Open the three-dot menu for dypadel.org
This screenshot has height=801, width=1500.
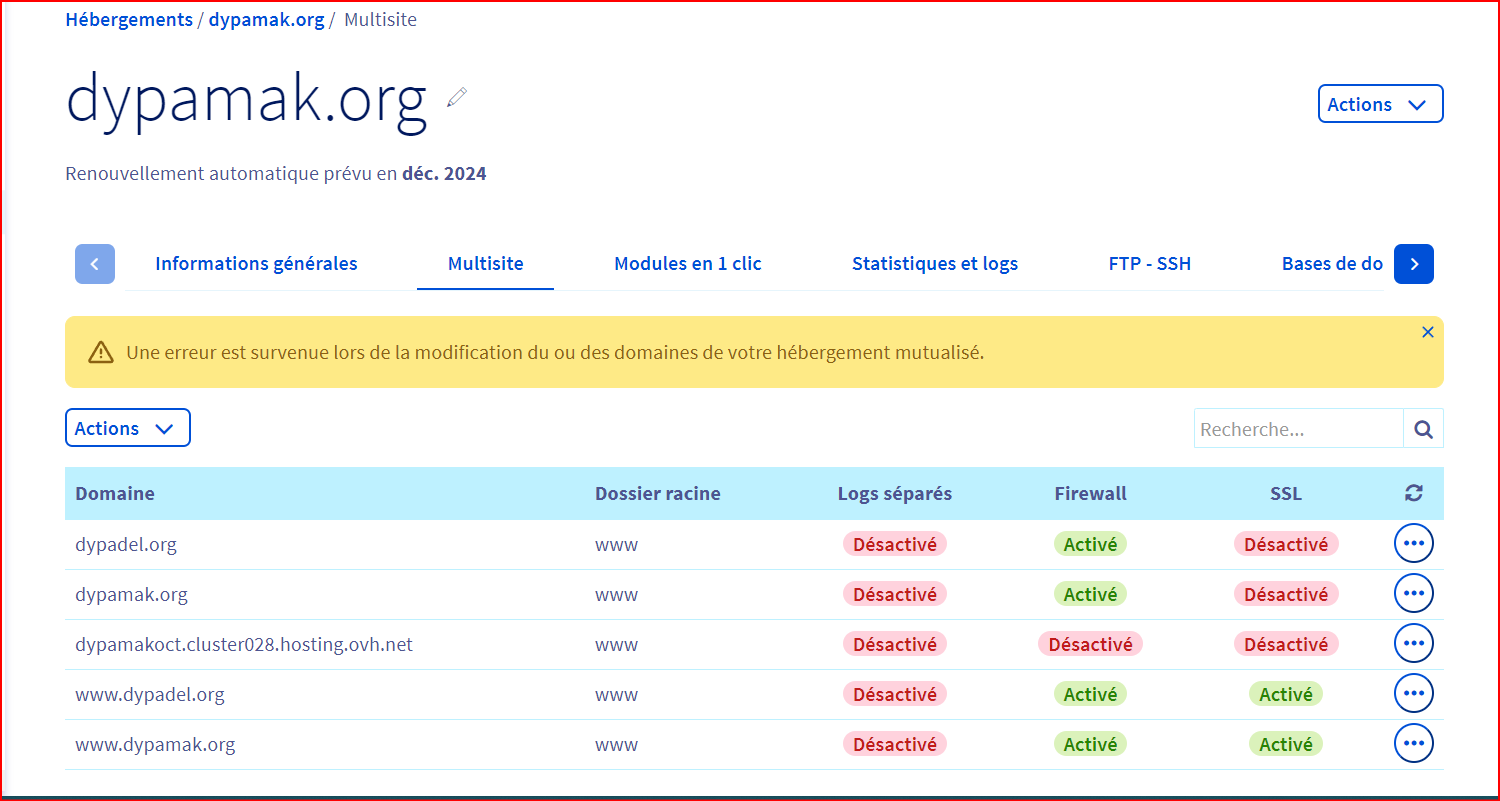click(1413, 544)
